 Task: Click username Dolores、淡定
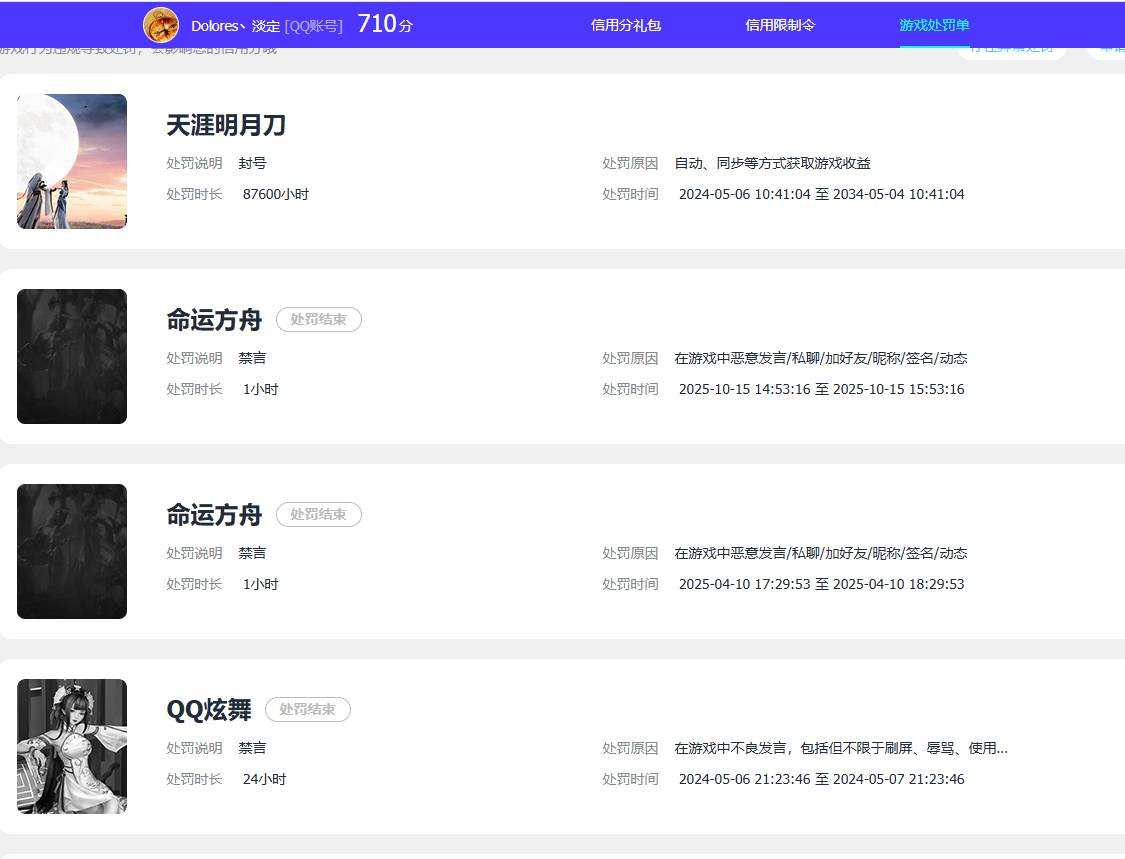point(235,26)
